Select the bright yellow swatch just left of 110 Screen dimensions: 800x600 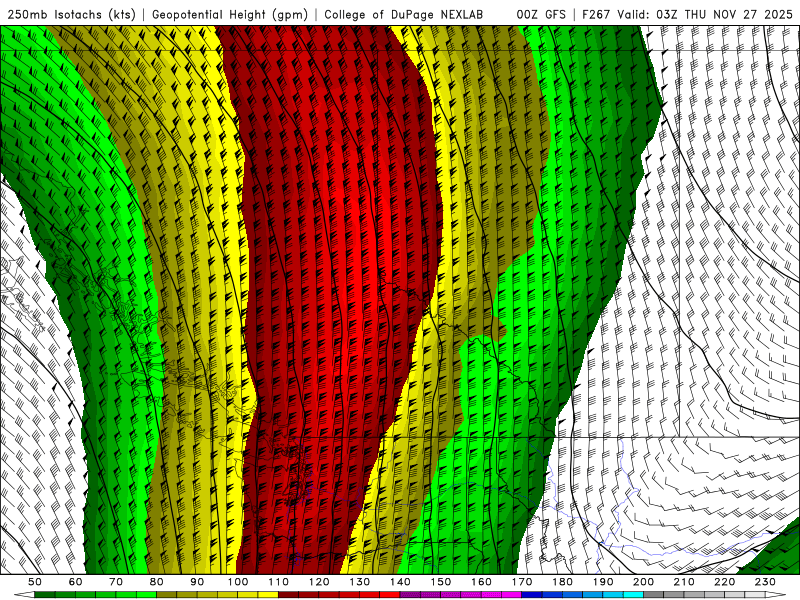pyautogui.click(x=268, y=595)
